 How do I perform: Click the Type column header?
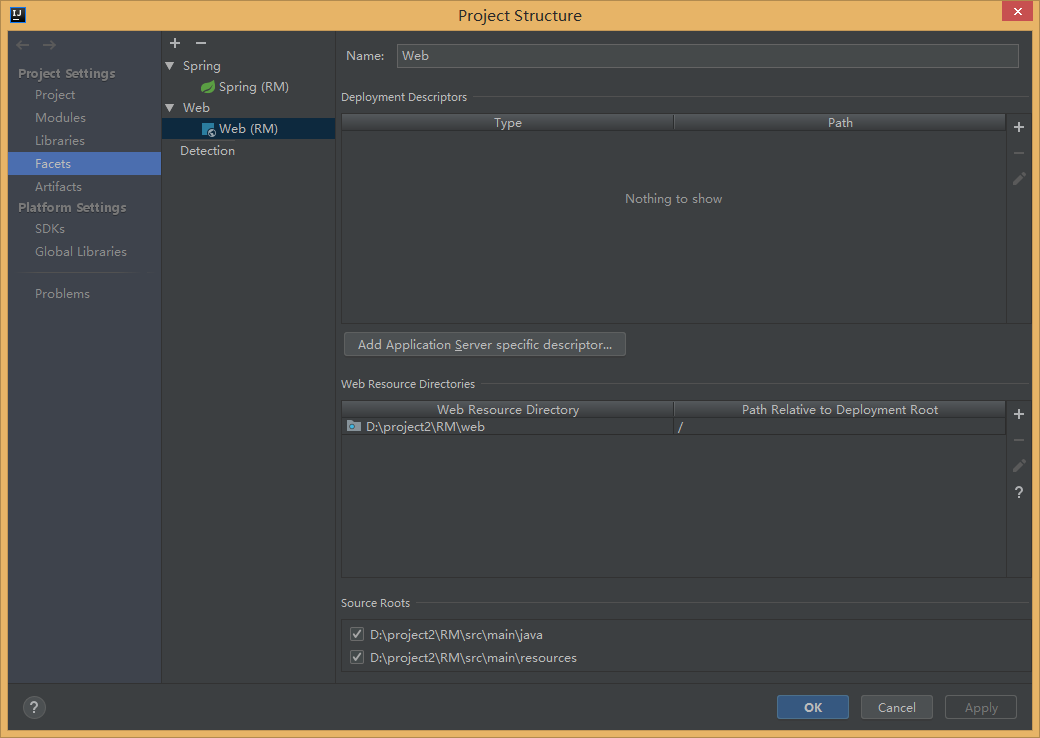click(508, 123)
